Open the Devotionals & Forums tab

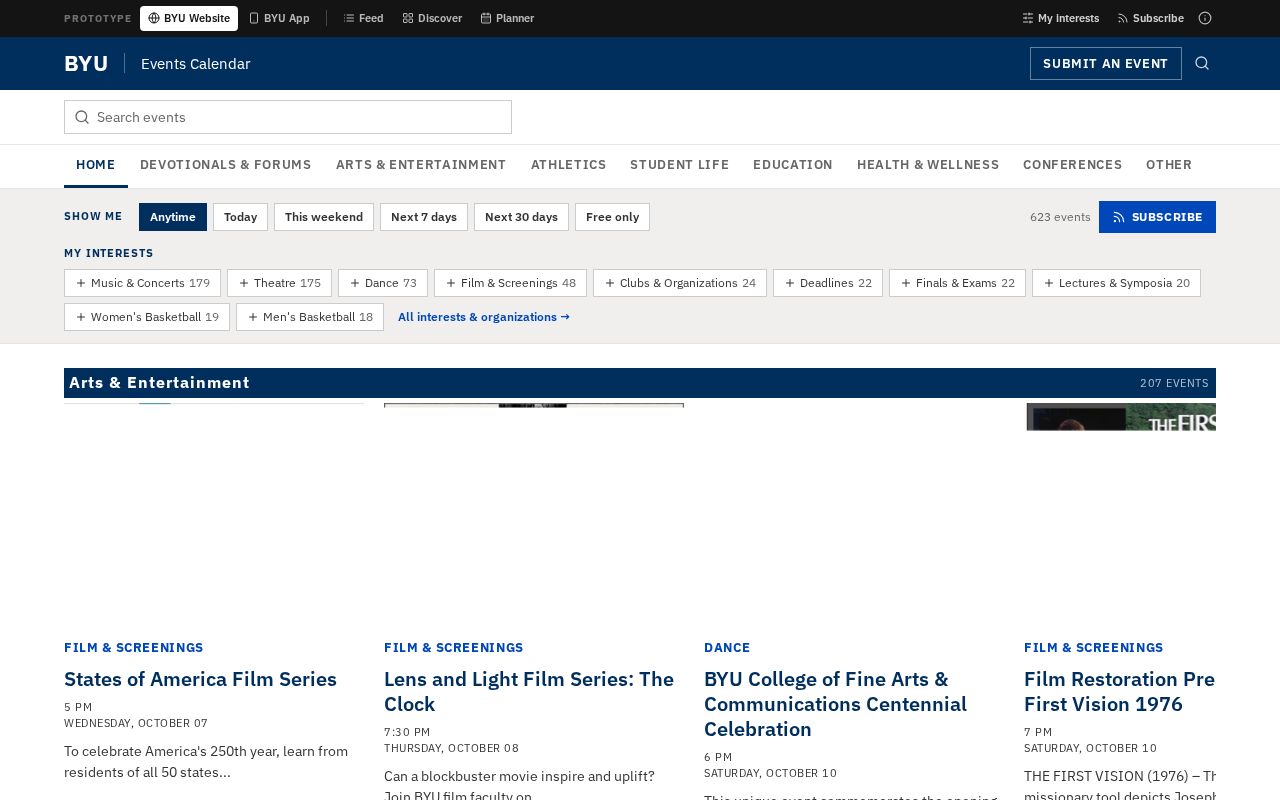[x=226, y=165]
